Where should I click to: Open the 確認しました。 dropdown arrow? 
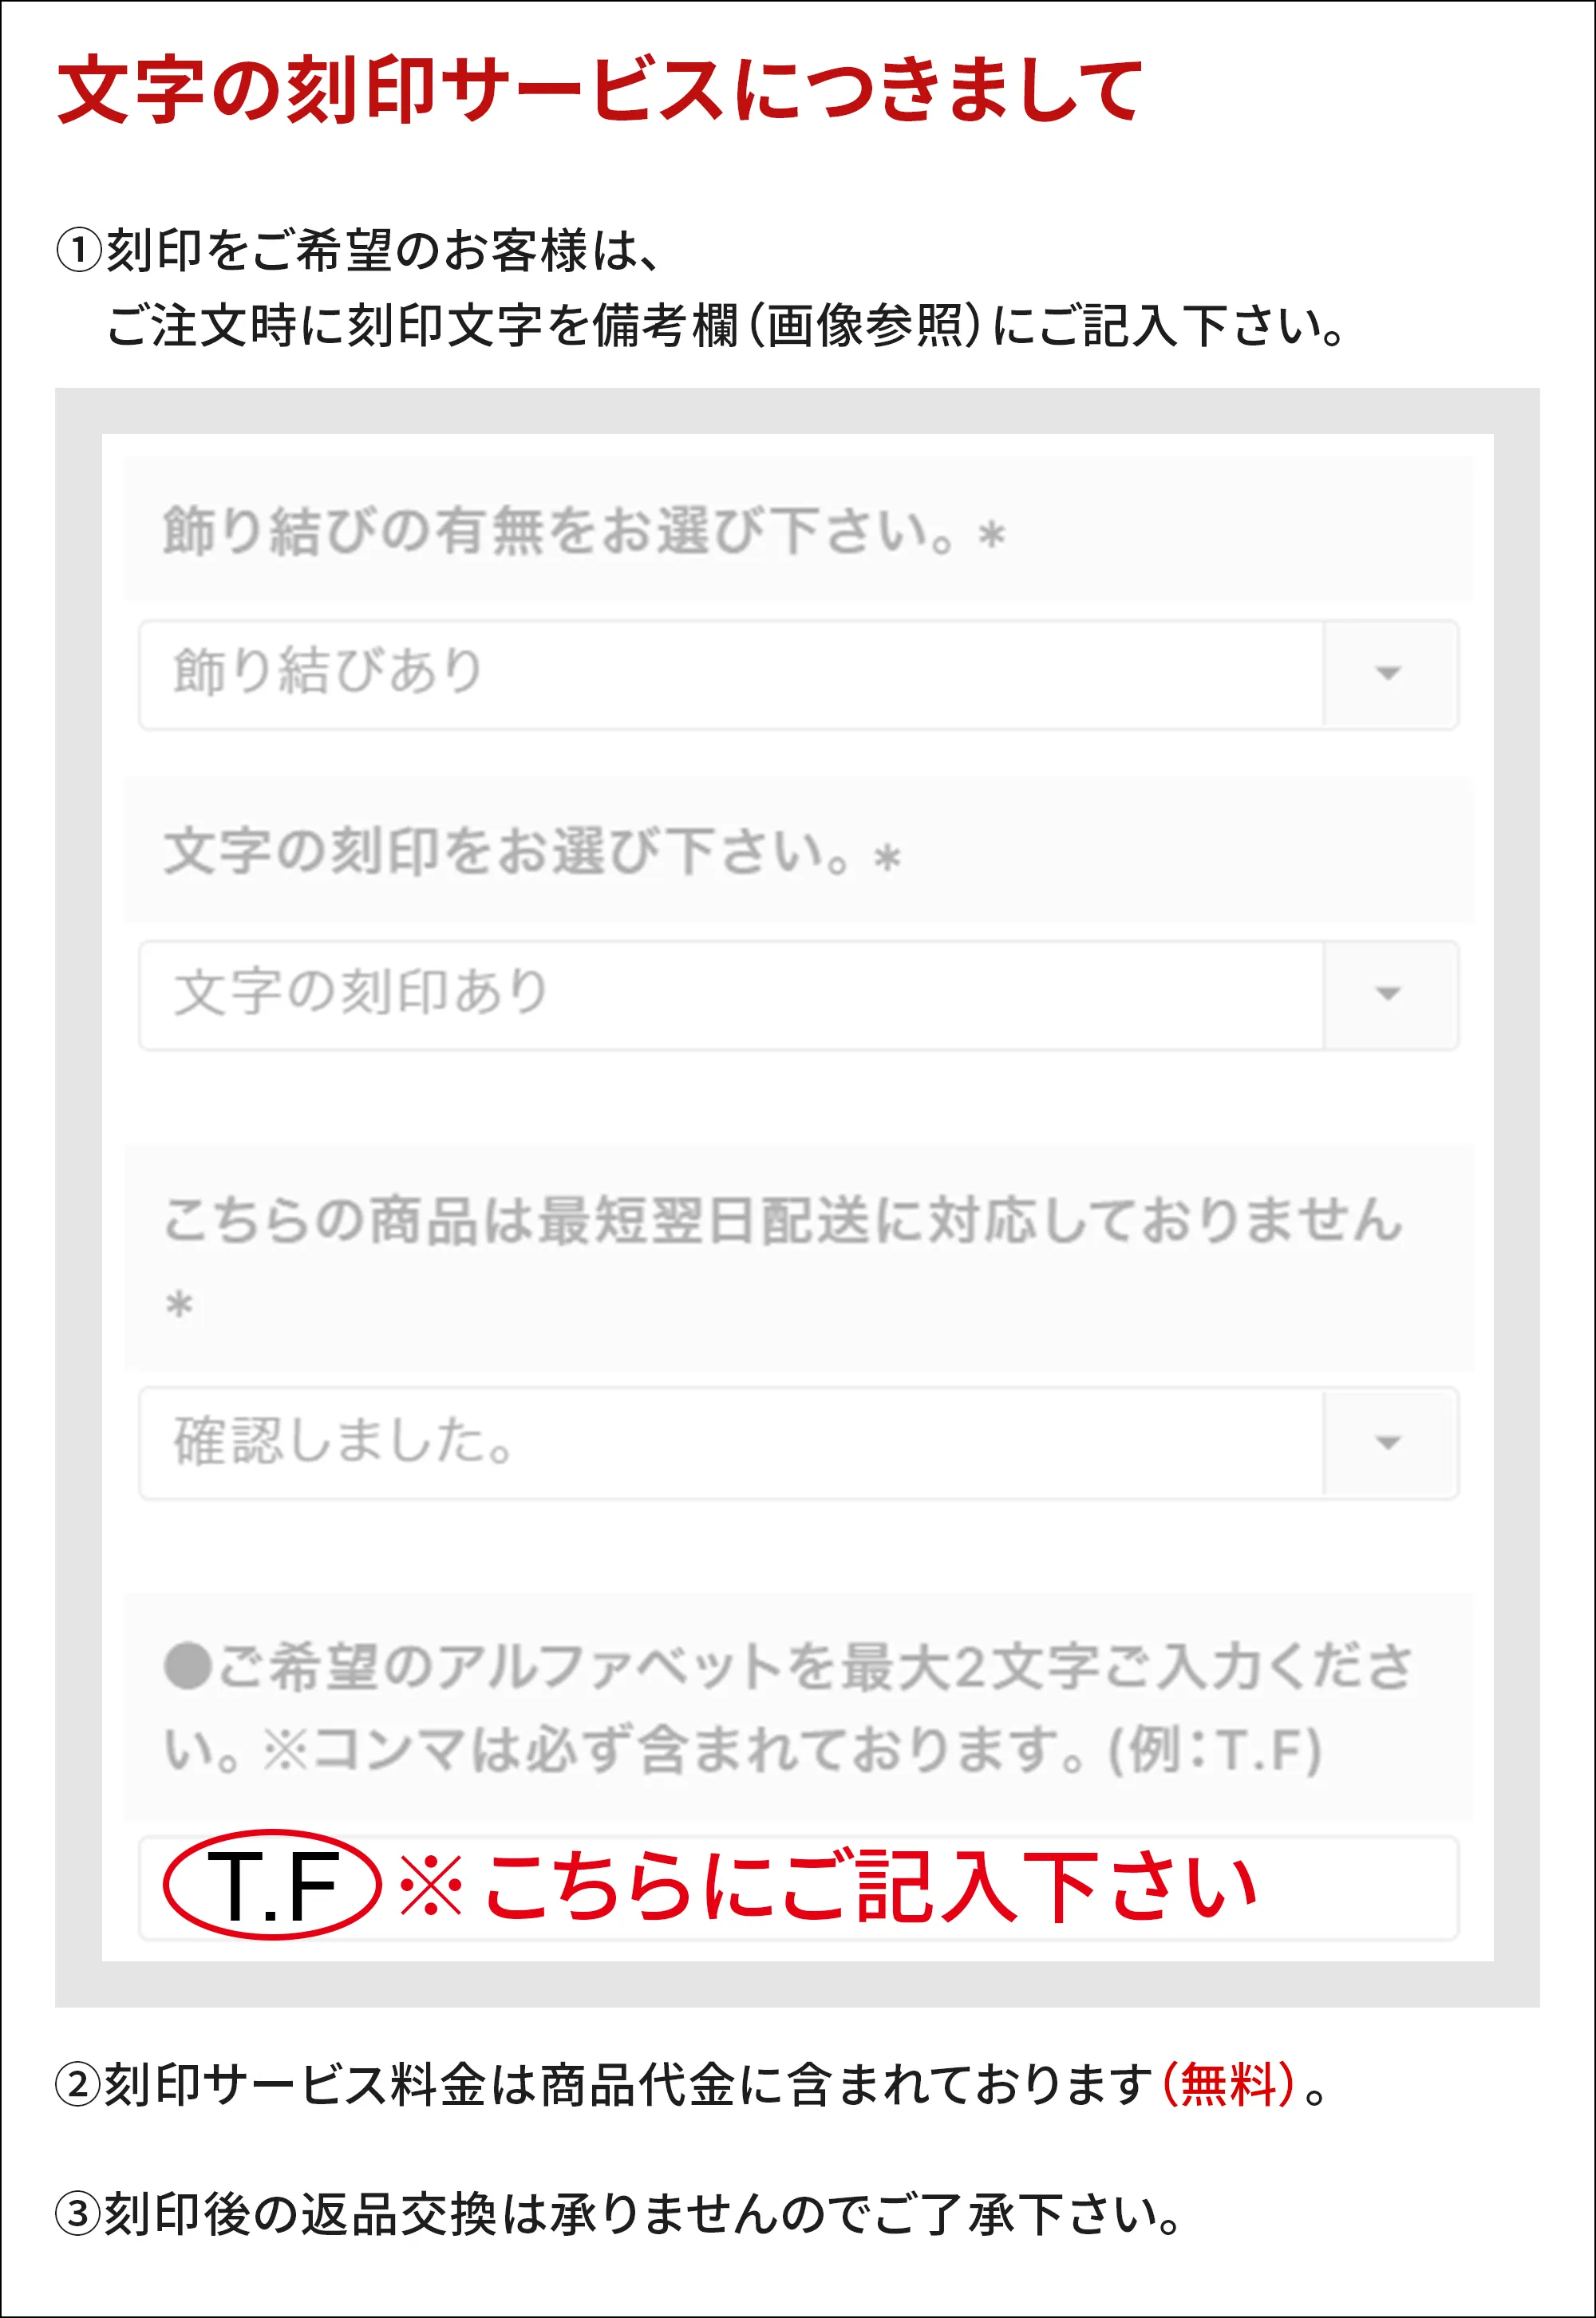1389,1442
